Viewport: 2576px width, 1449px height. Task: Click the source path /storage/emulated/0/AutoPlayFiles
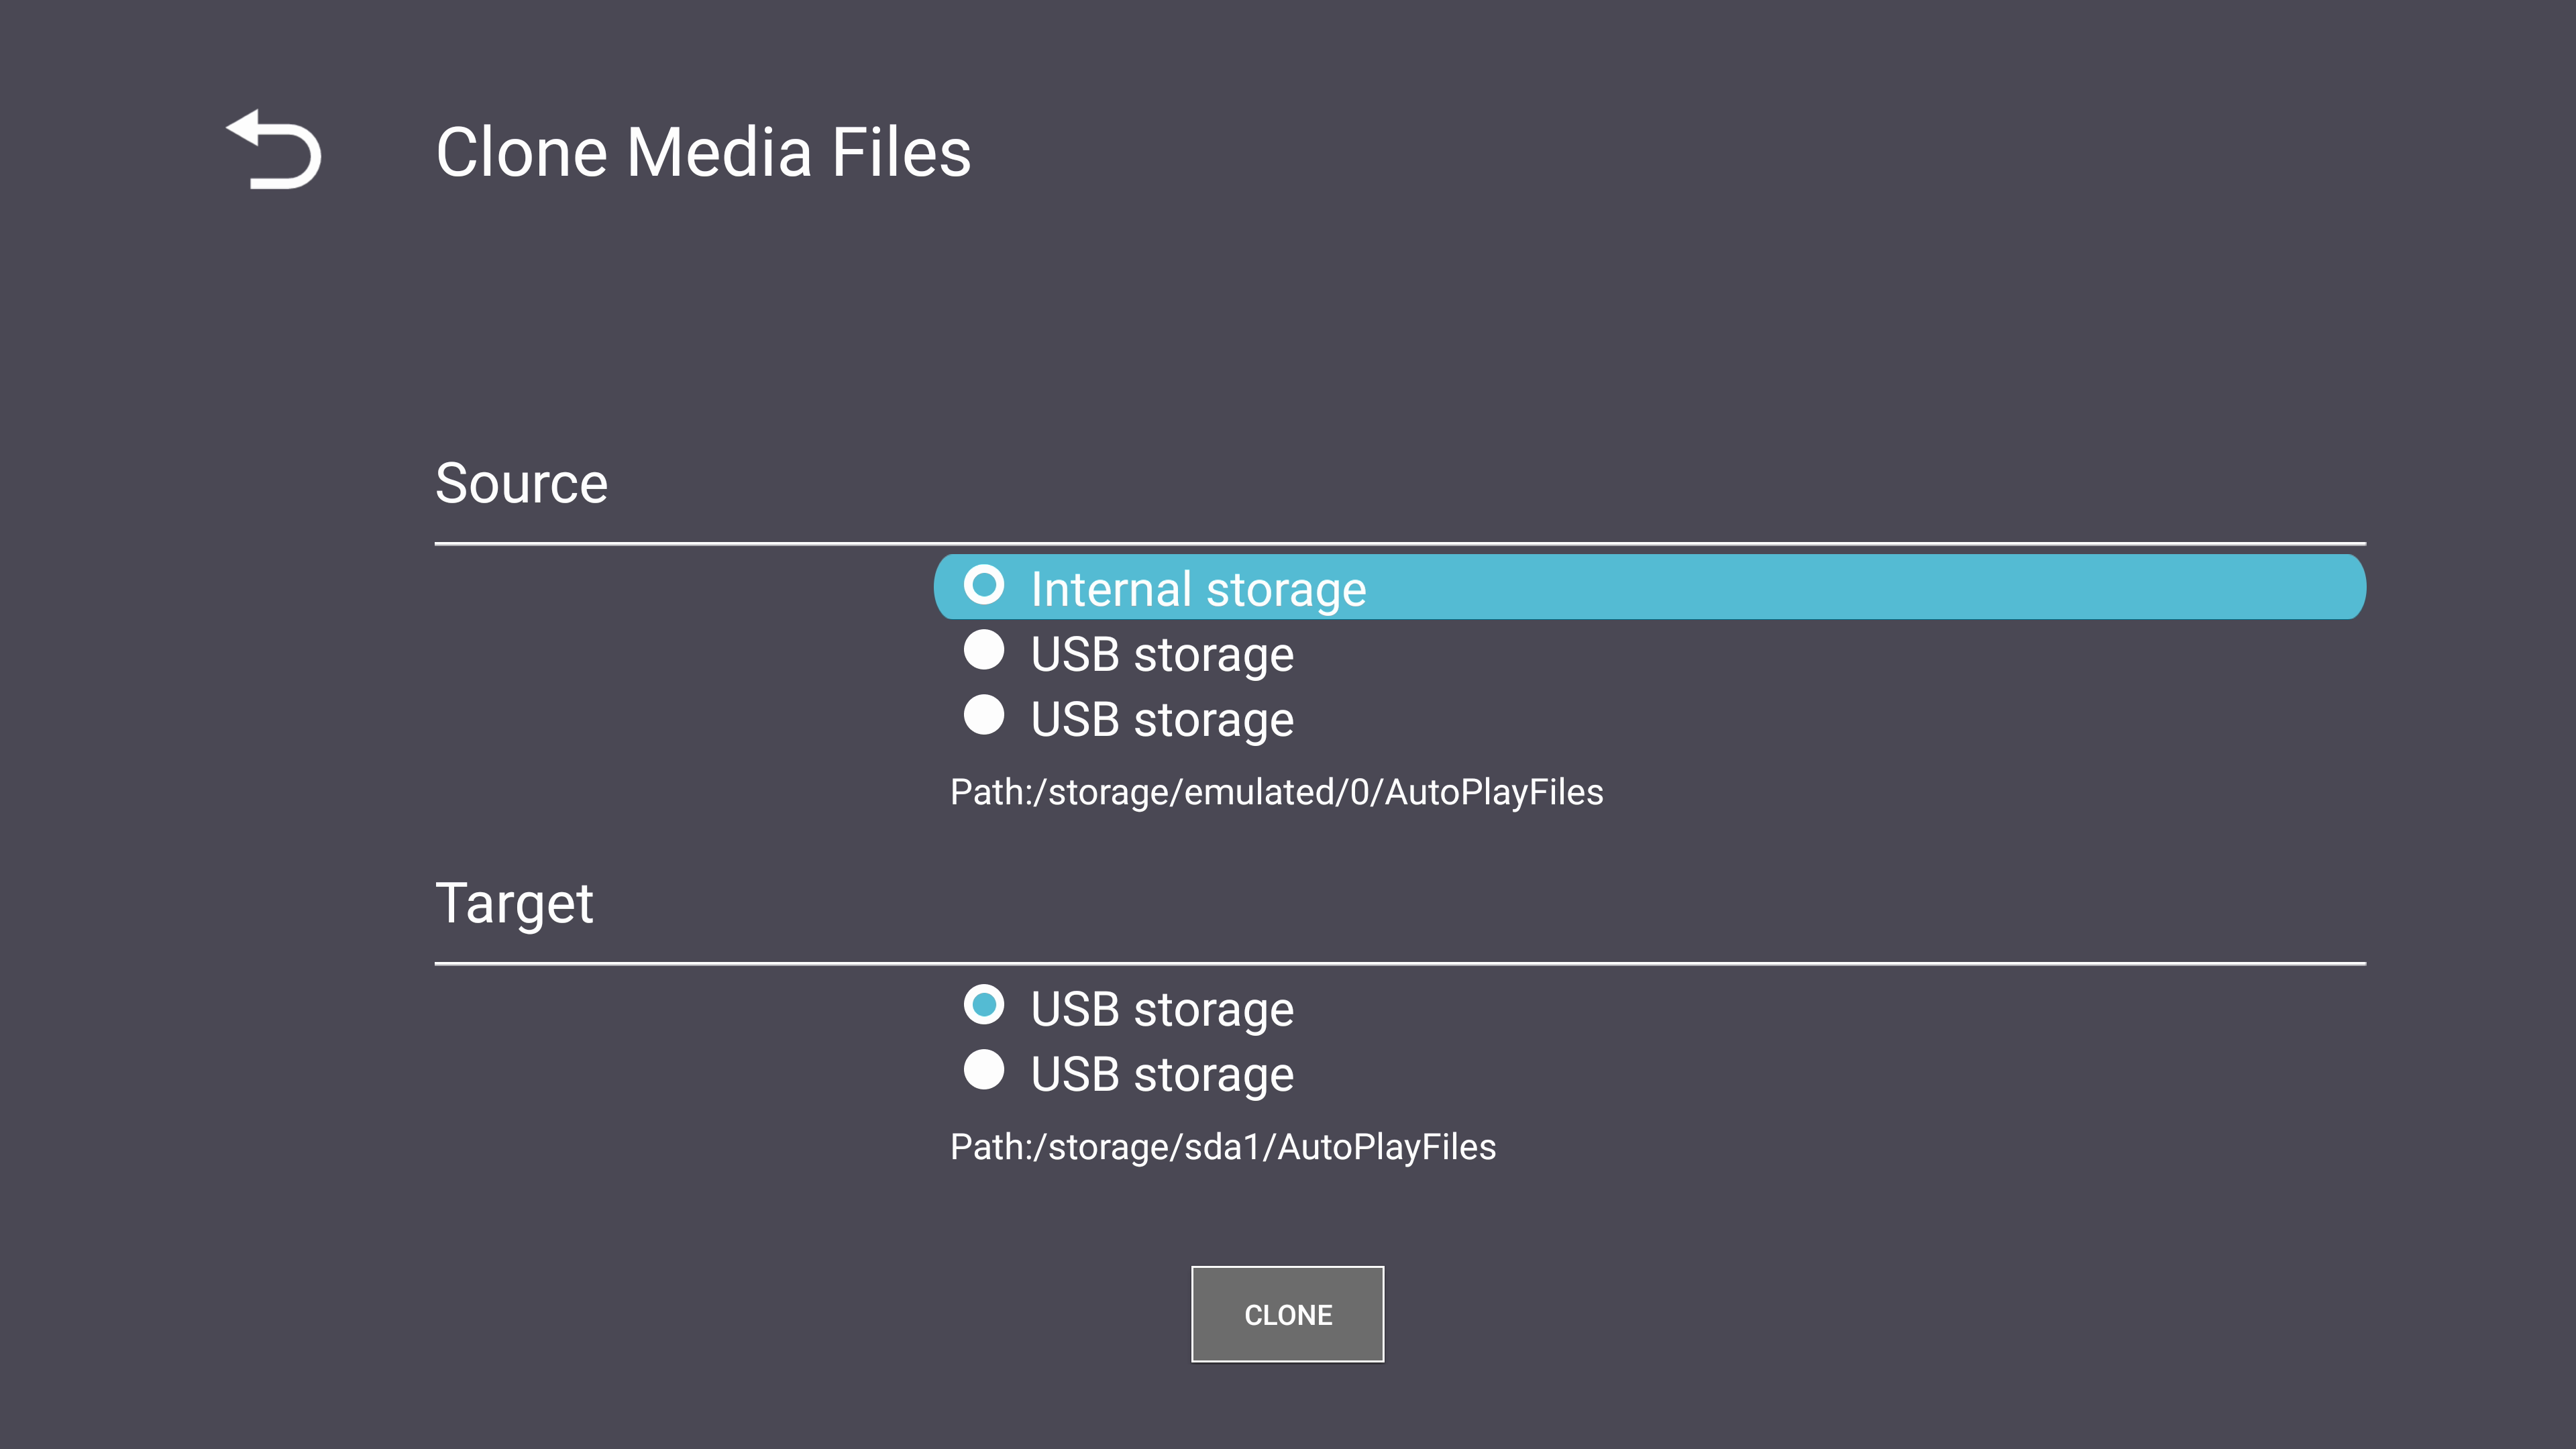point(1276,792)
